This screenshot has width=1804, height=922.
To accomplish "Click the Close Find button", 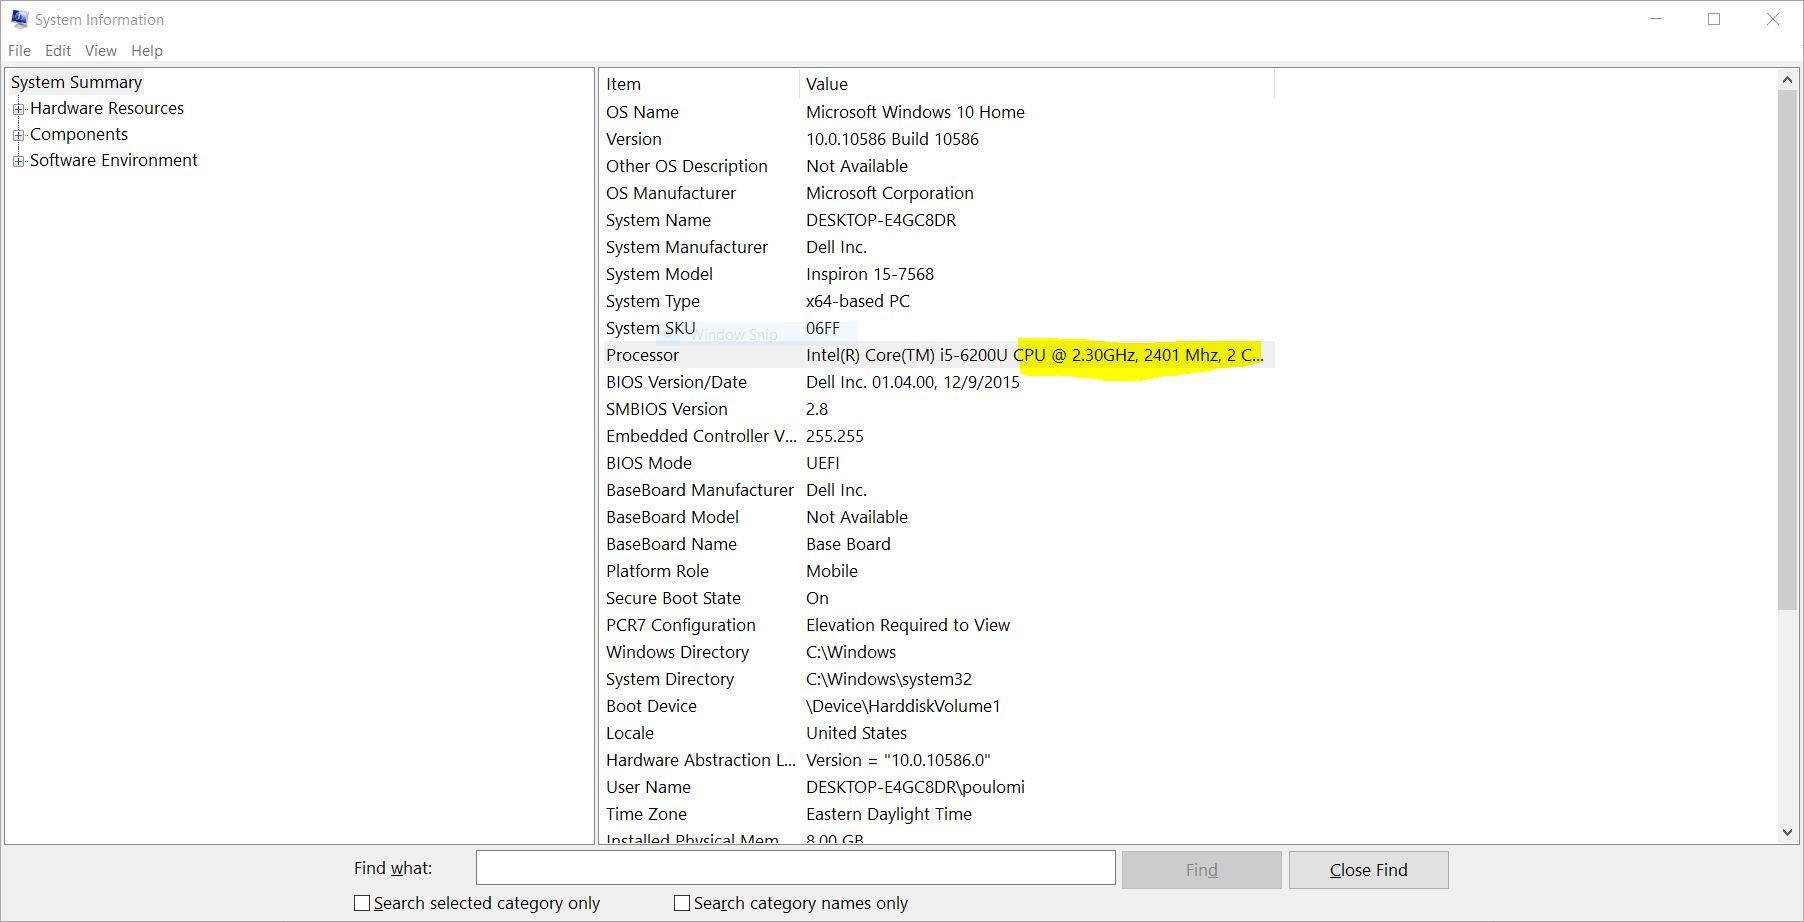I will coord(1368,870).
